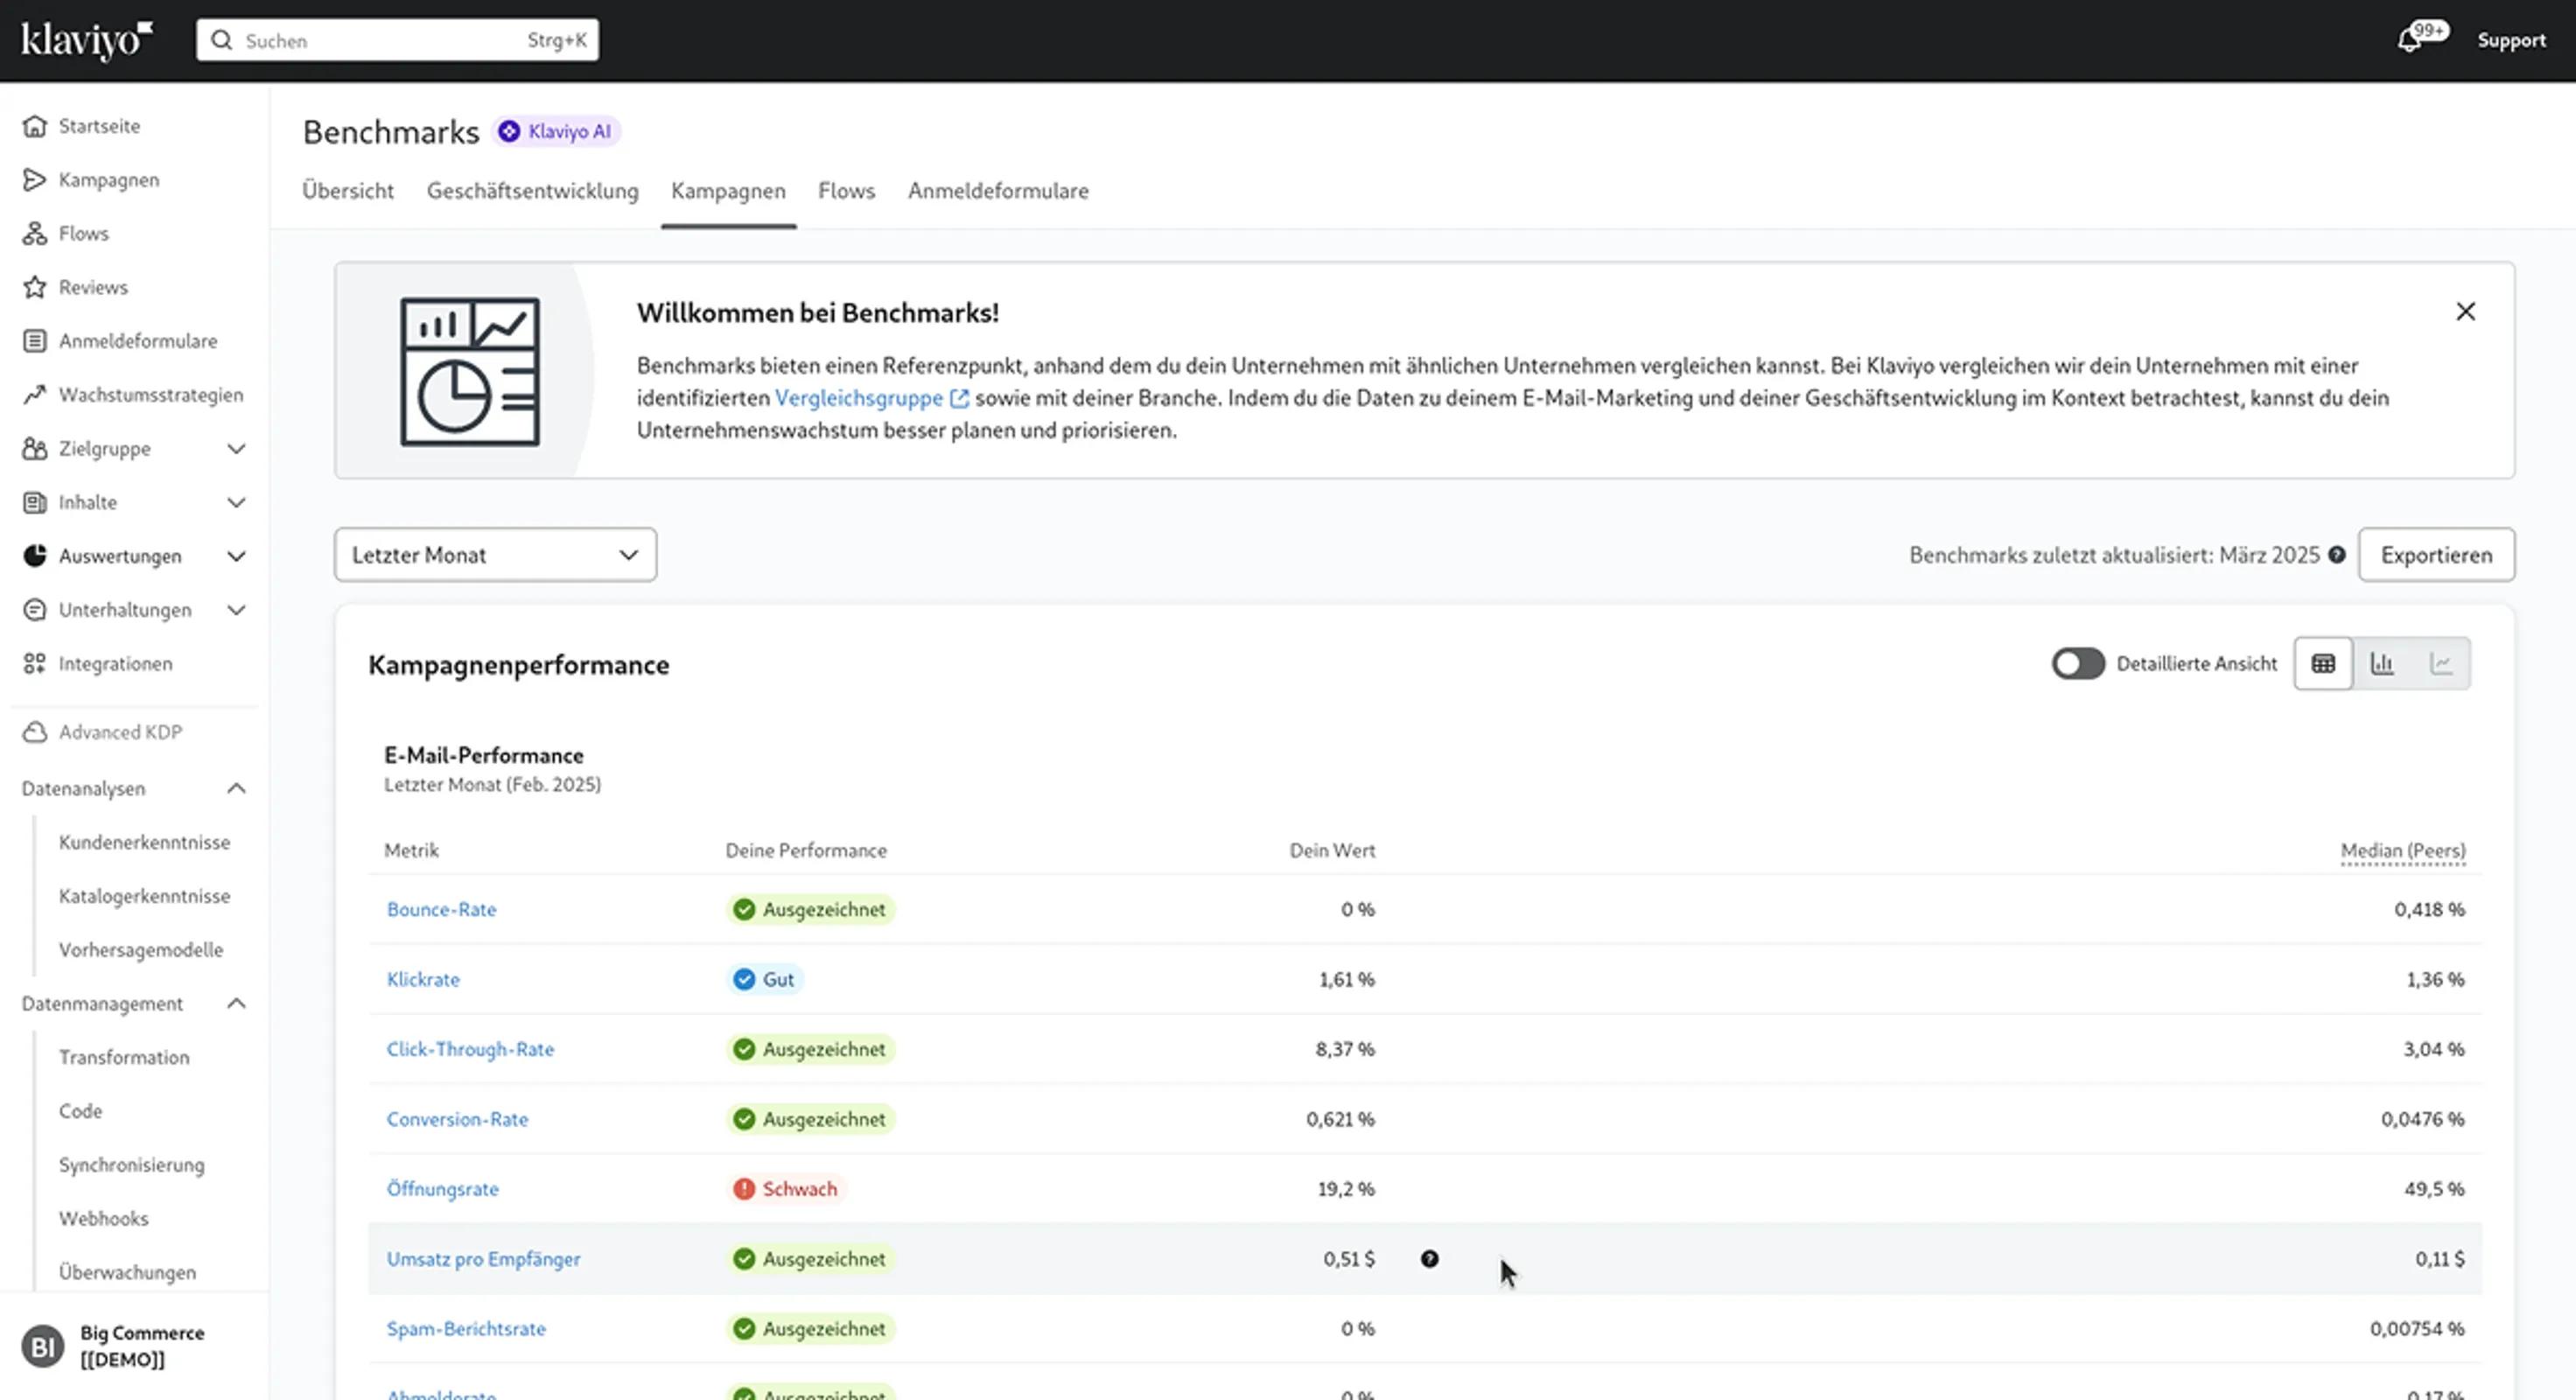
Task: Open the Letzter Monat dropdown
Action: click(495, 555)
